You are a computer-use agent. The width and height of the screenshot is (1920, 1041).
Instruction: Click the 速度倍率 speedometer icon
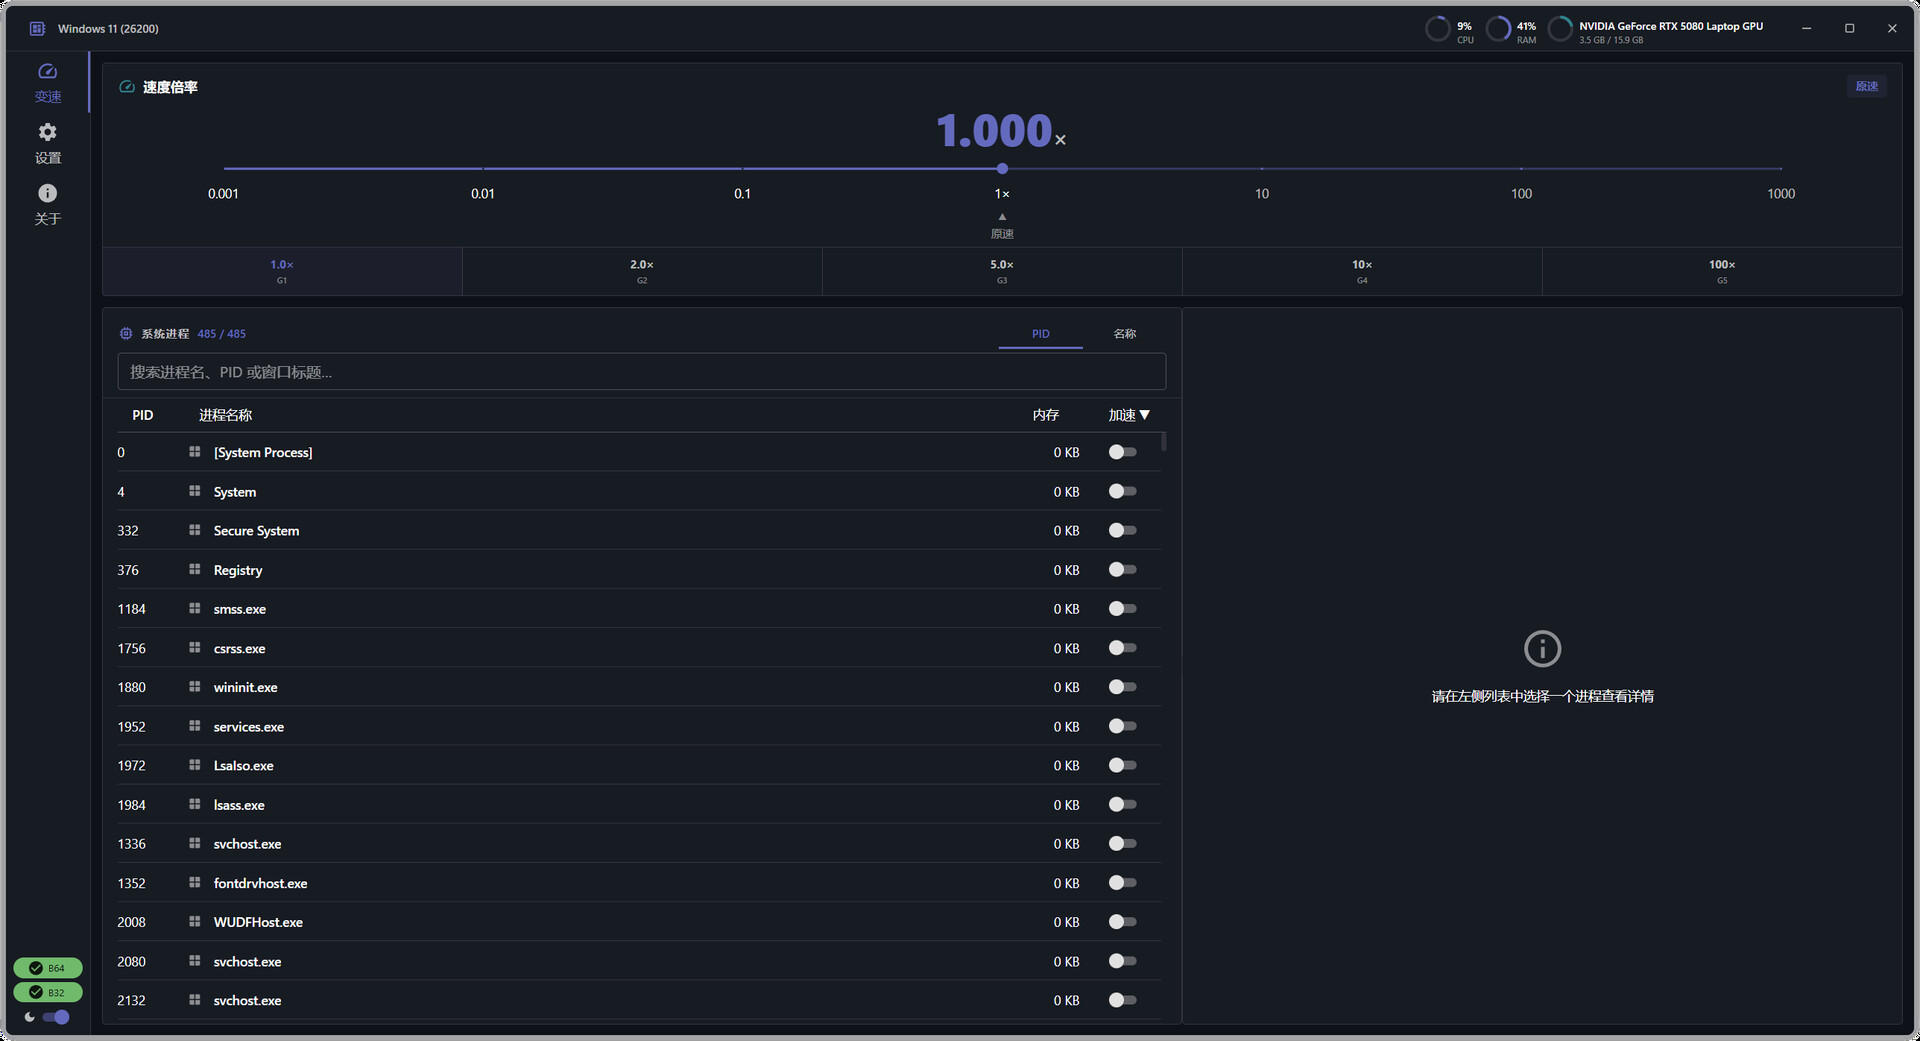127,87
